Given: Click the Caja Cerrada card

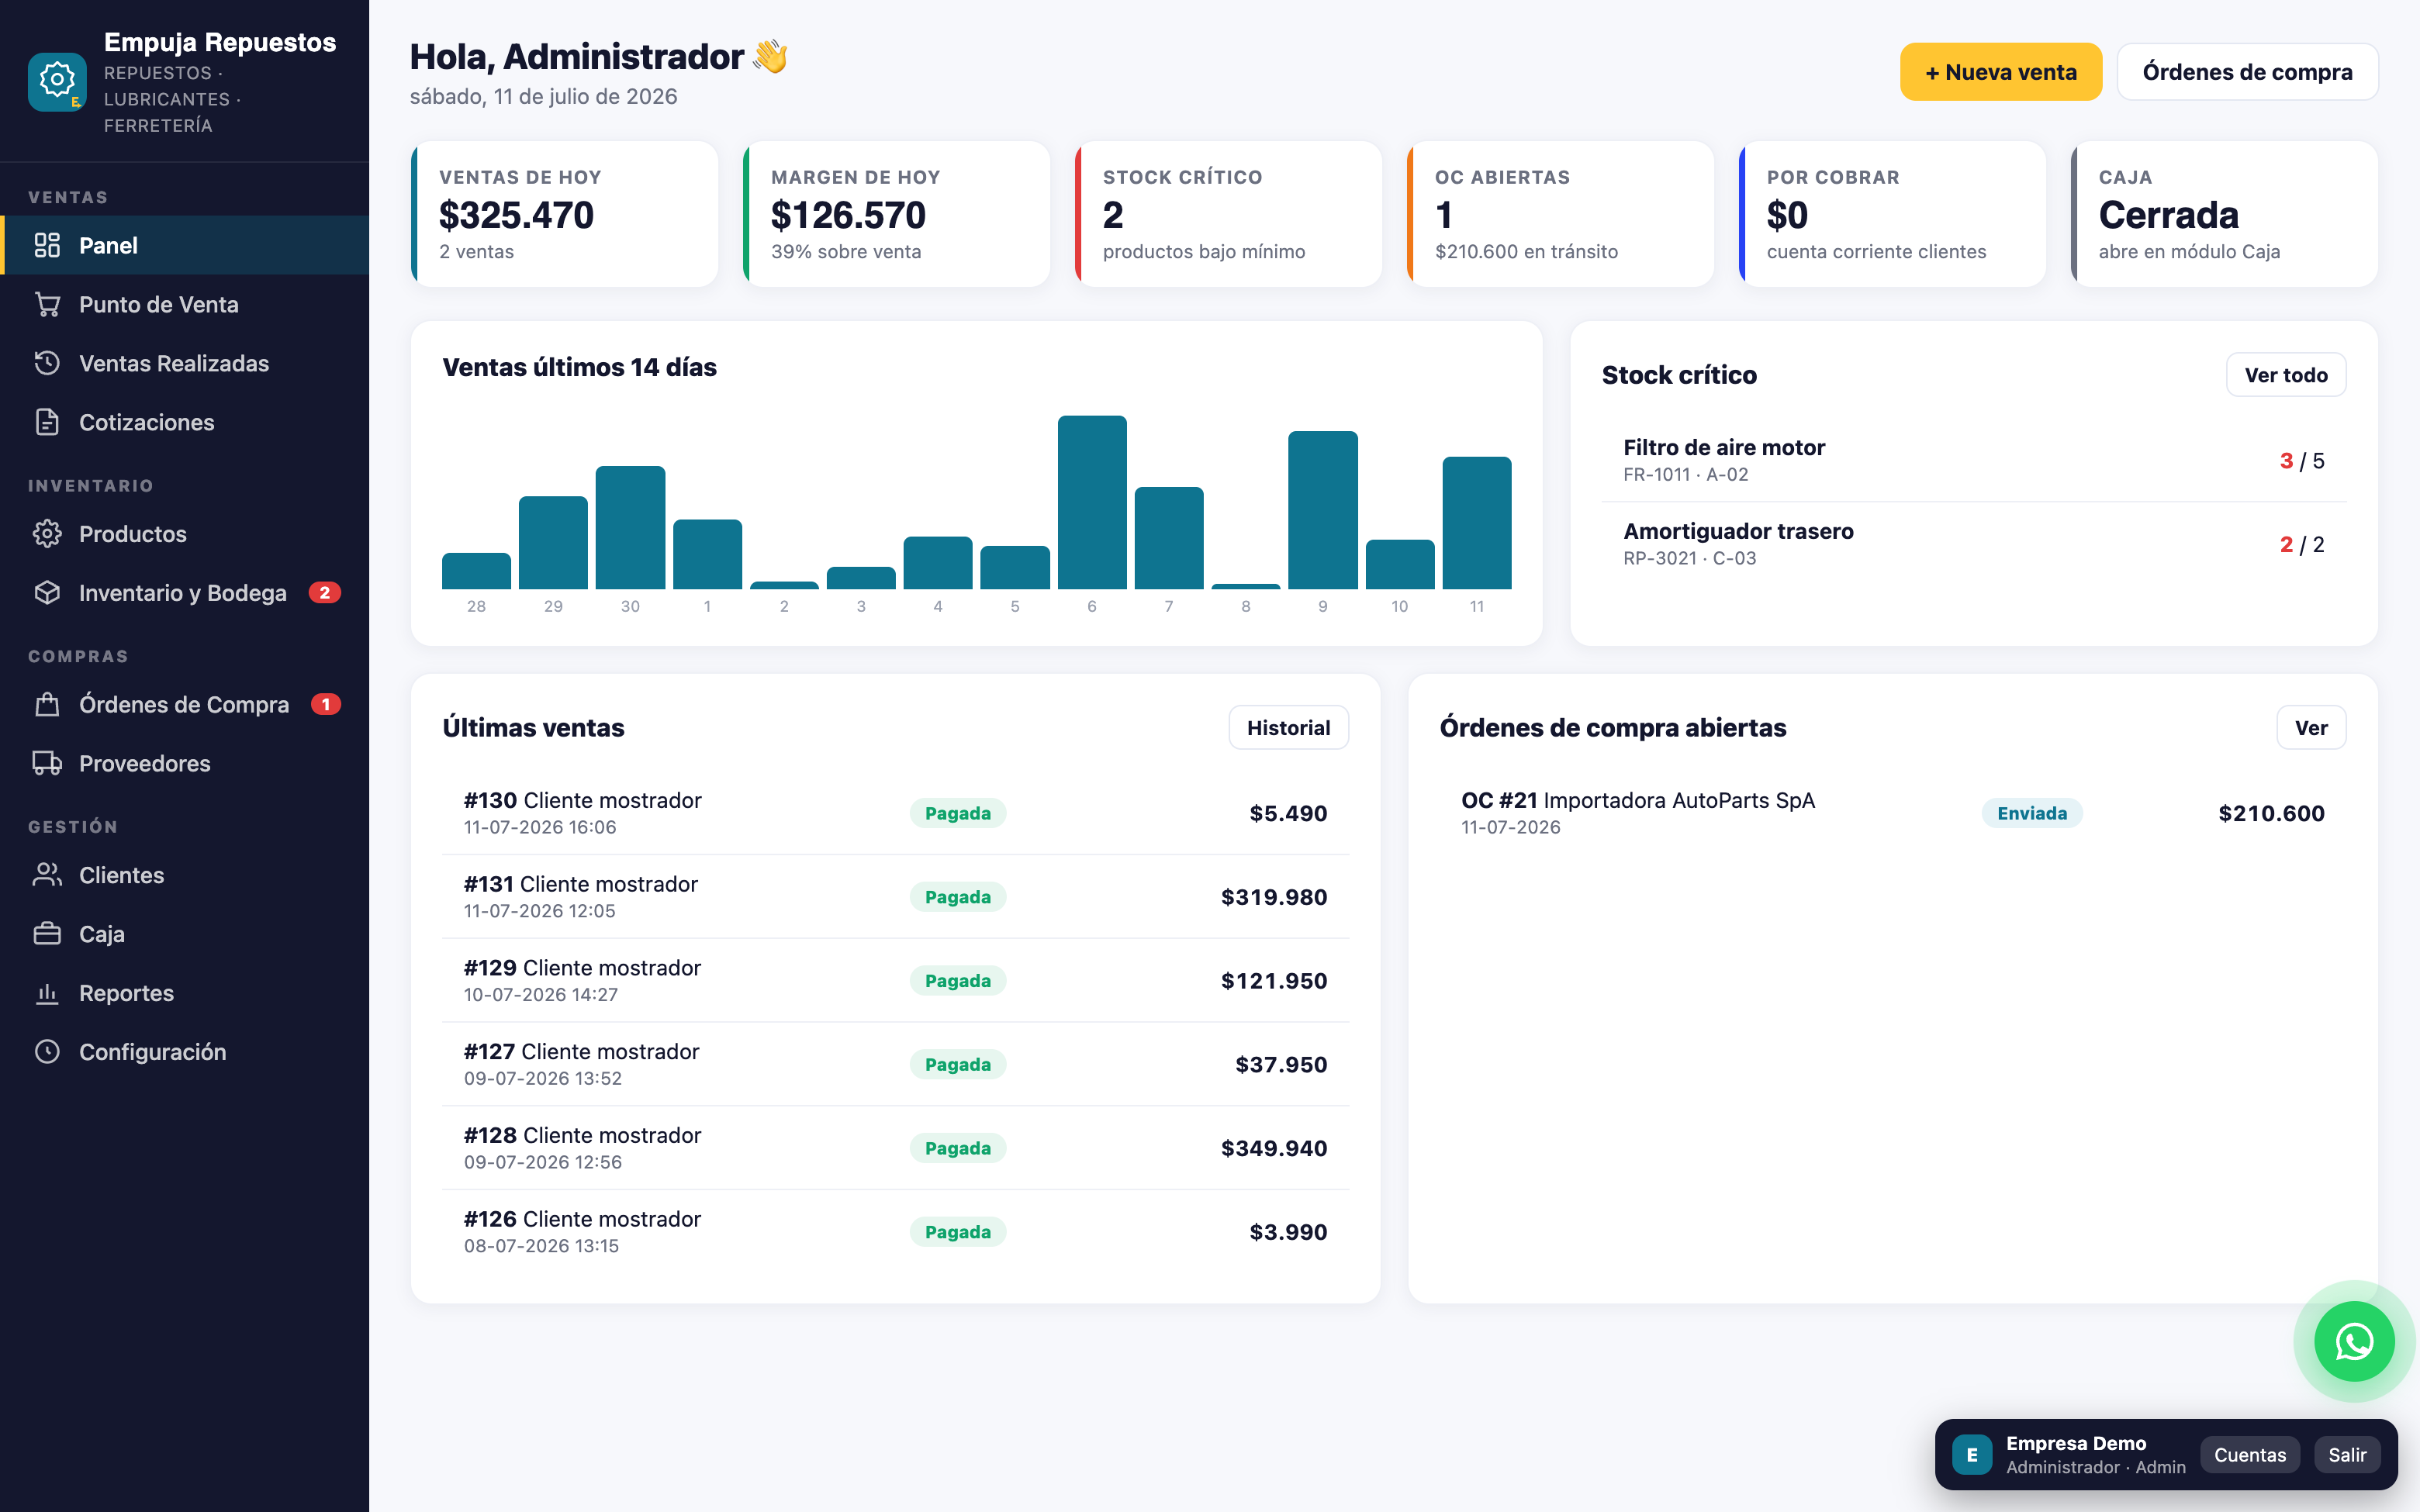Looking at the screenshot, I should click(x=2225, y=214).
